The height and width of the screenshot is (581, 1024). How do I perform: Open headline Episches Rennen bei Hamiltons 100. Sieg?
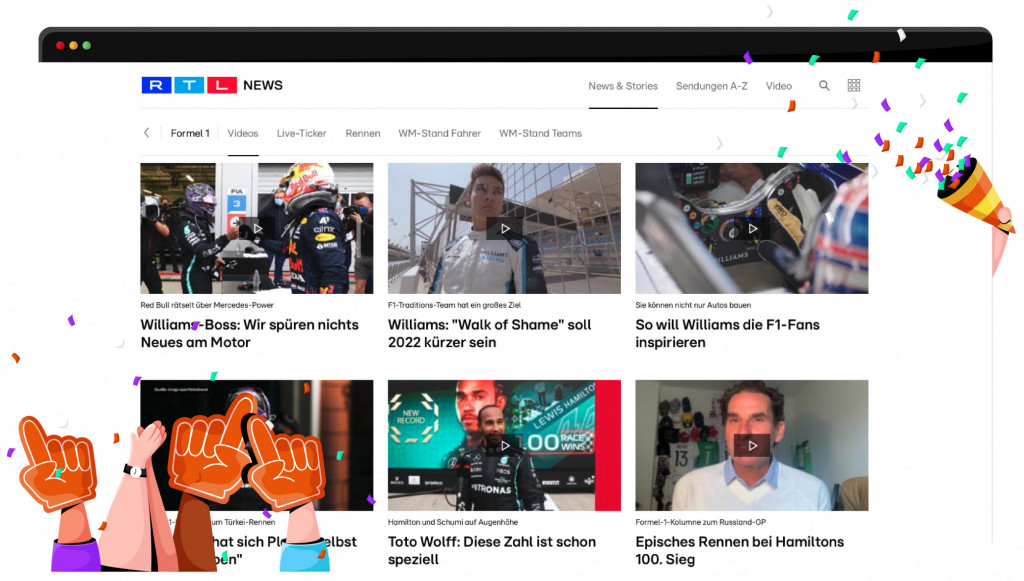[x=739, y=550]
